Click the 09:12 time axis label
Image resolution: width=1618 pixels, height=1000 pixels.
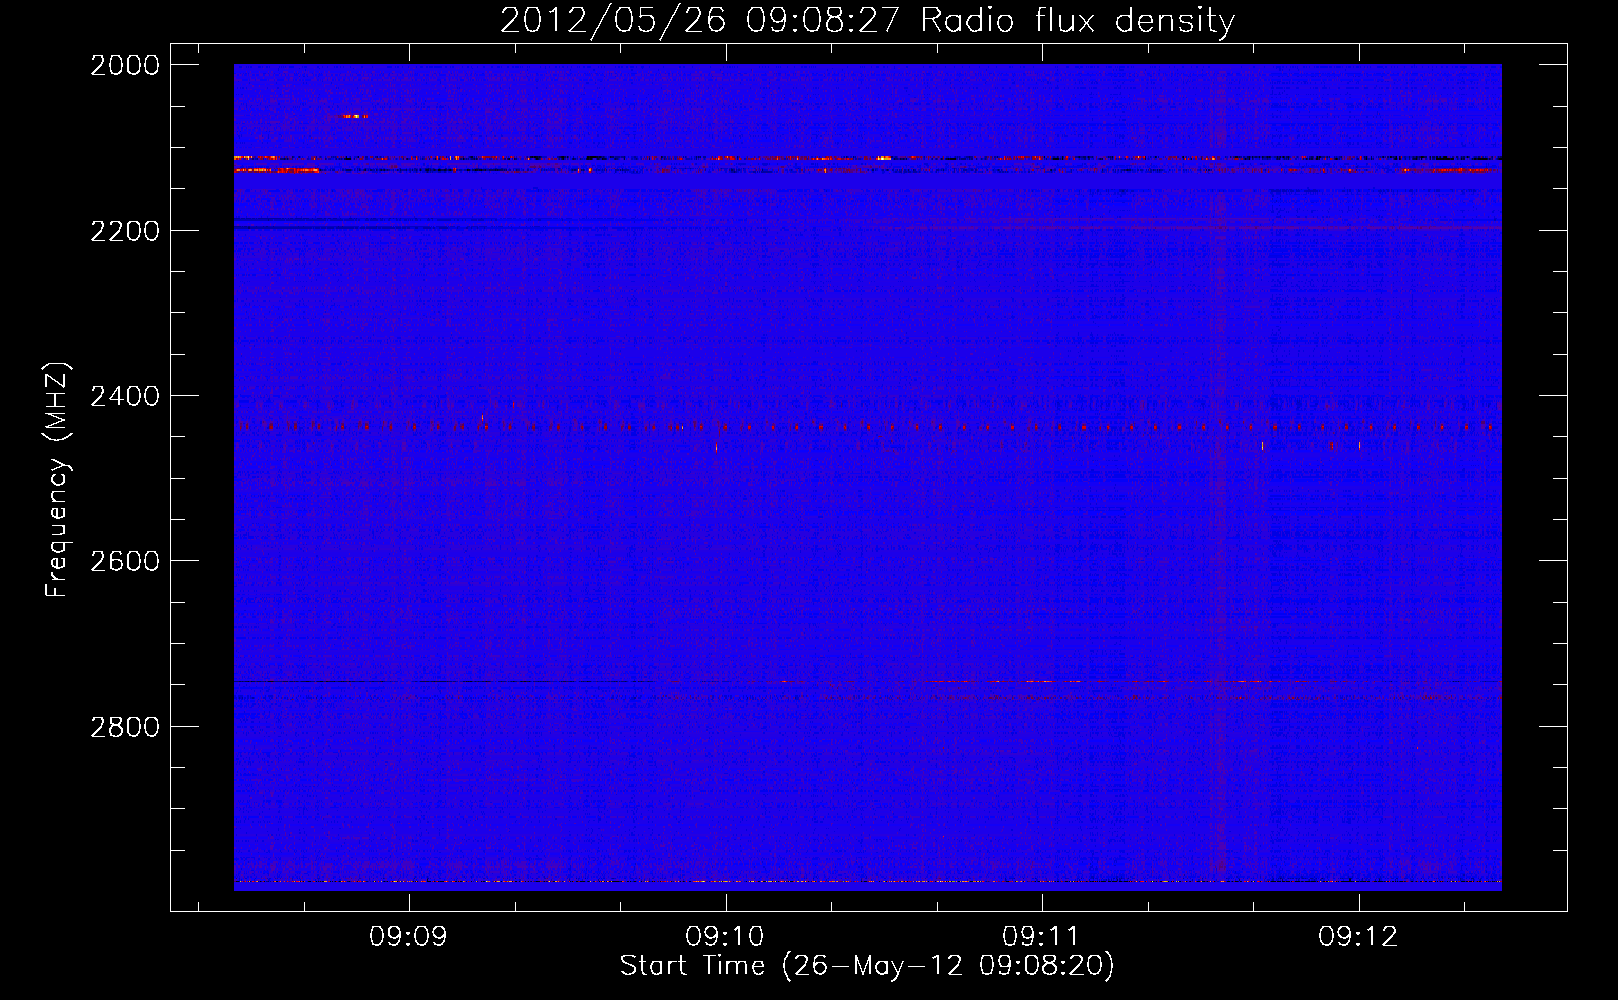[x=1358, y=937]
